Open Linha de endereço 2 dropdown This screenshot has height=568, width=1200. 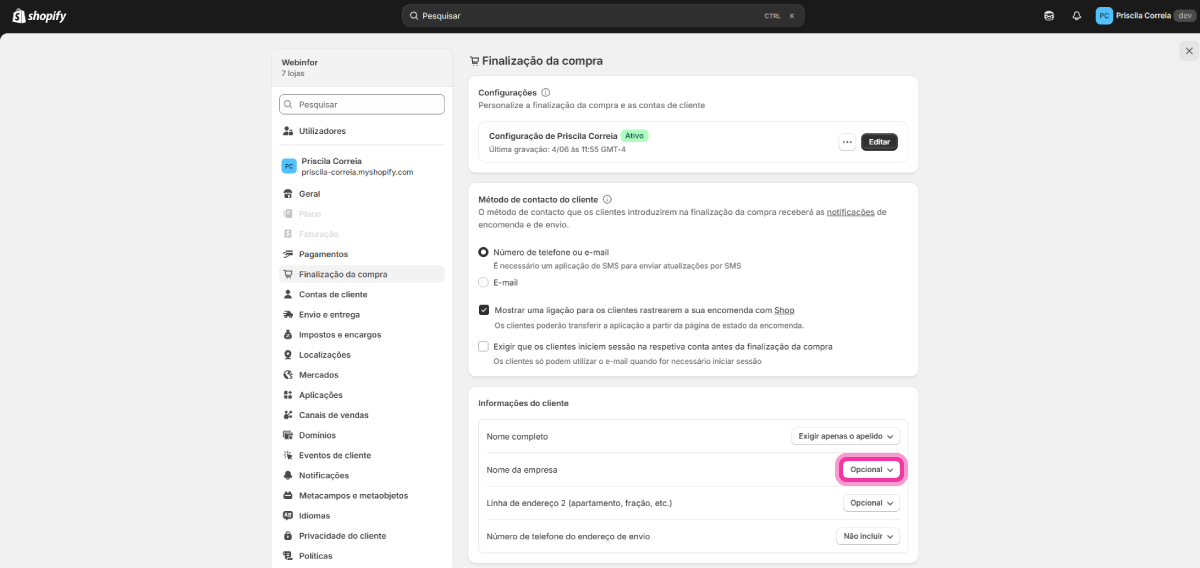[872, 503]
